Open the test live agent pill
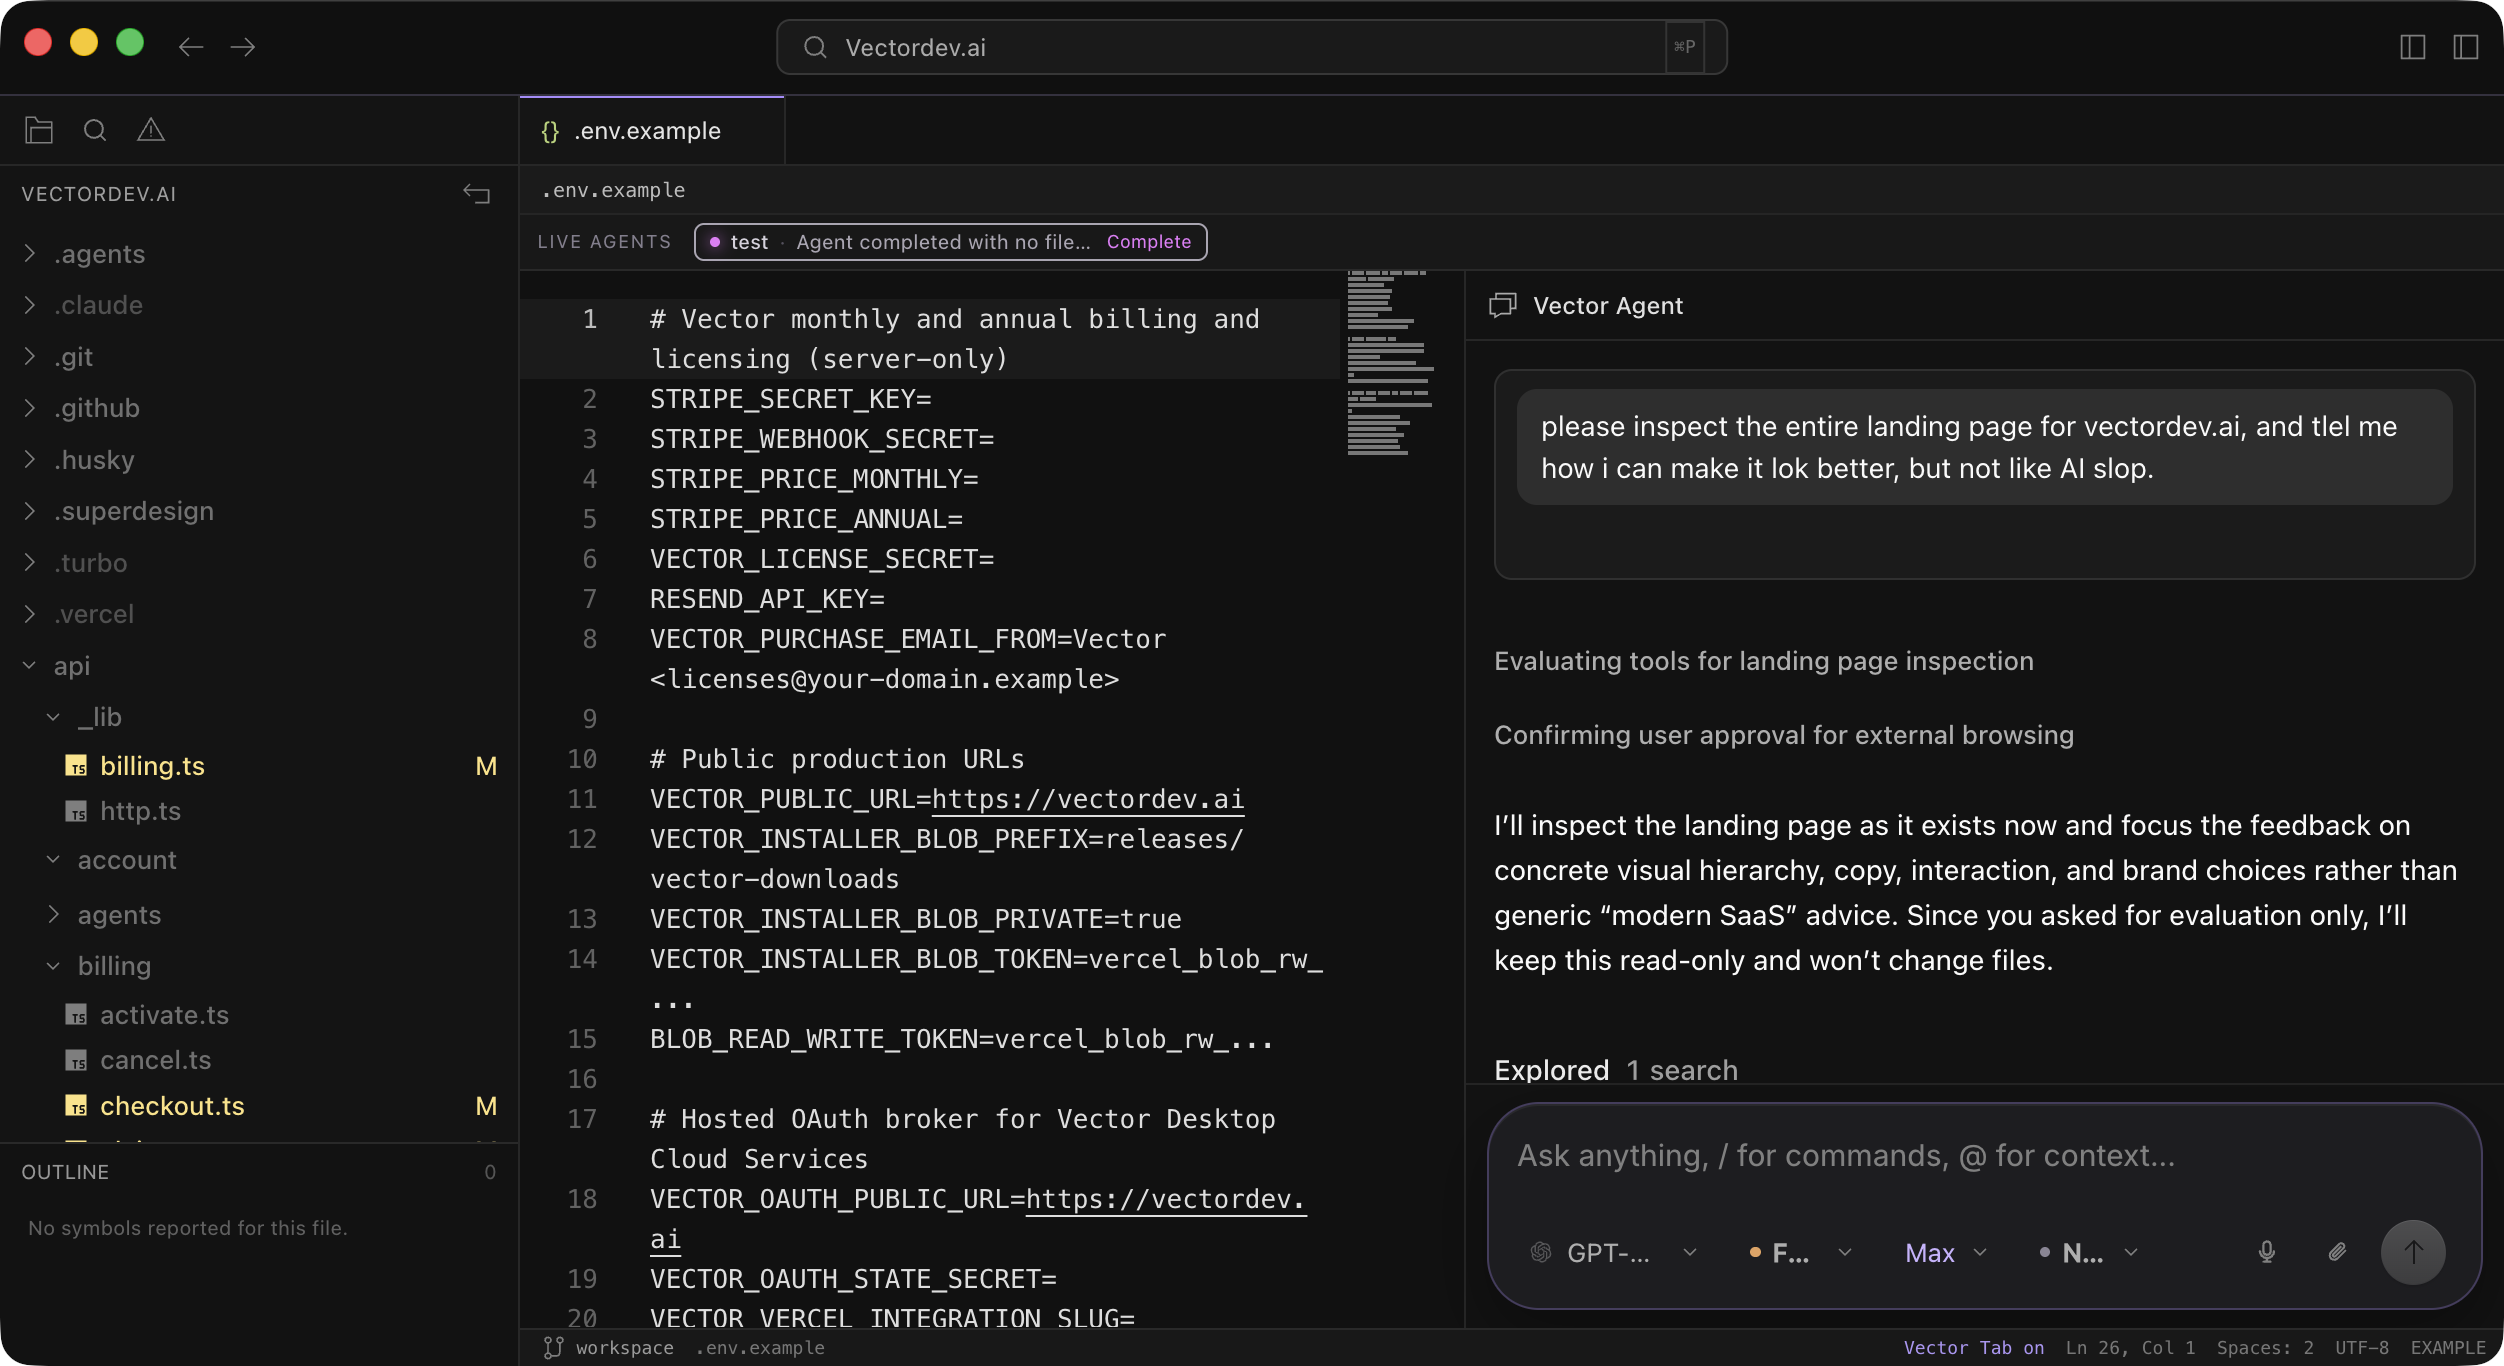 pos(950,242)
